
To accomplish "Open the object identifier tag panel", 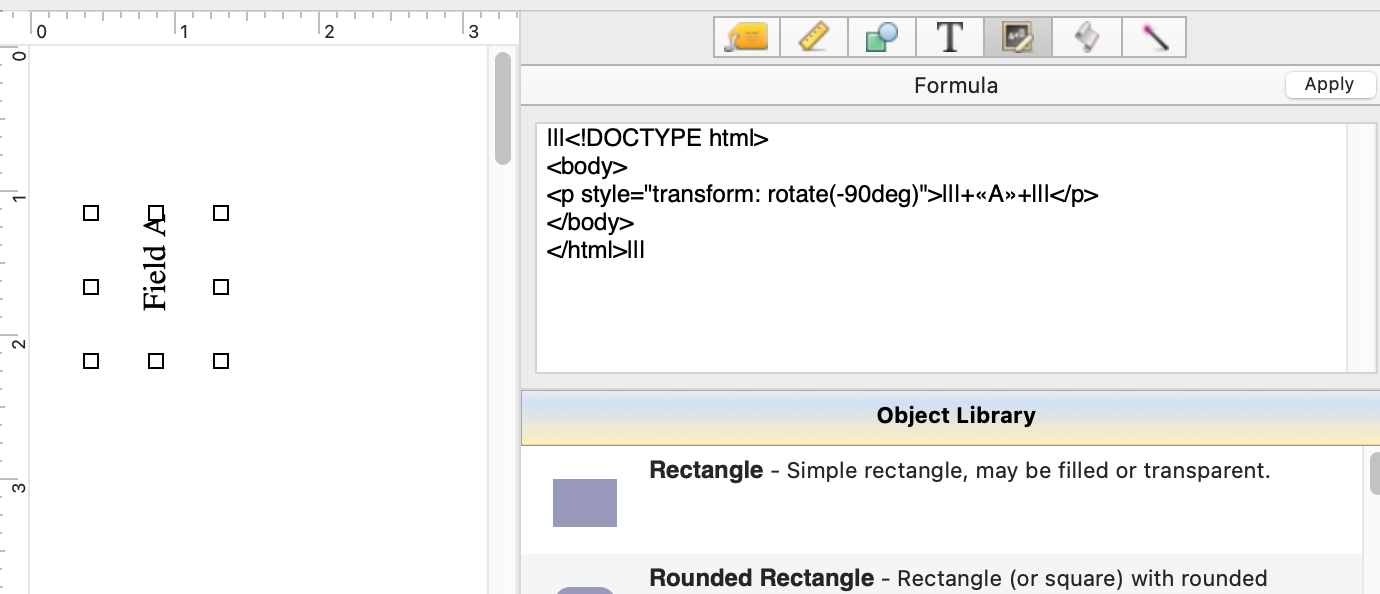I will pyautogui.click(x=746, y=38).
